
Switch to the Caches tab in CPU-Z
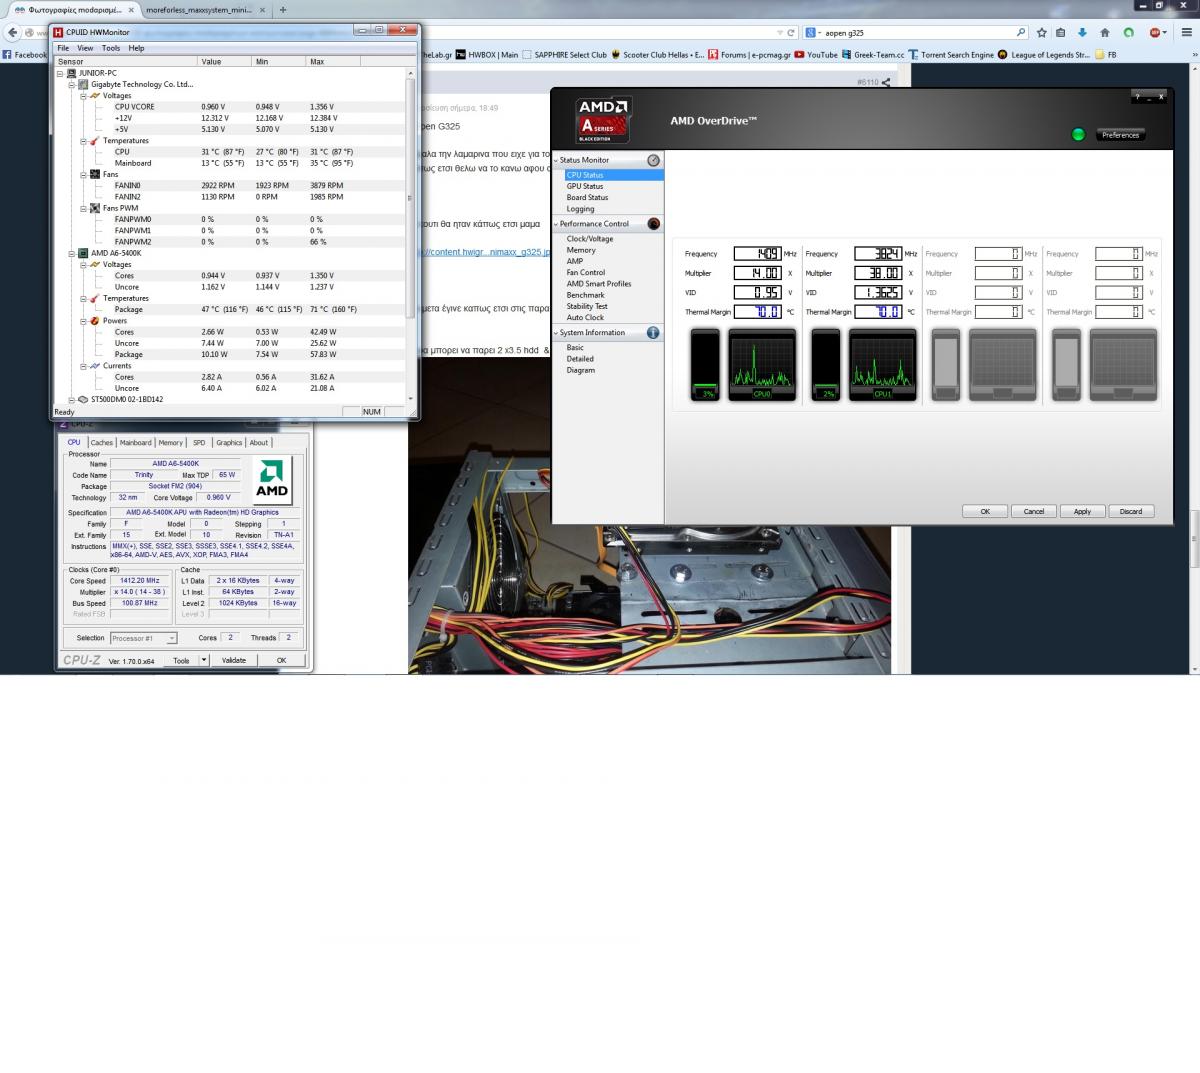[x=102, y=442]
